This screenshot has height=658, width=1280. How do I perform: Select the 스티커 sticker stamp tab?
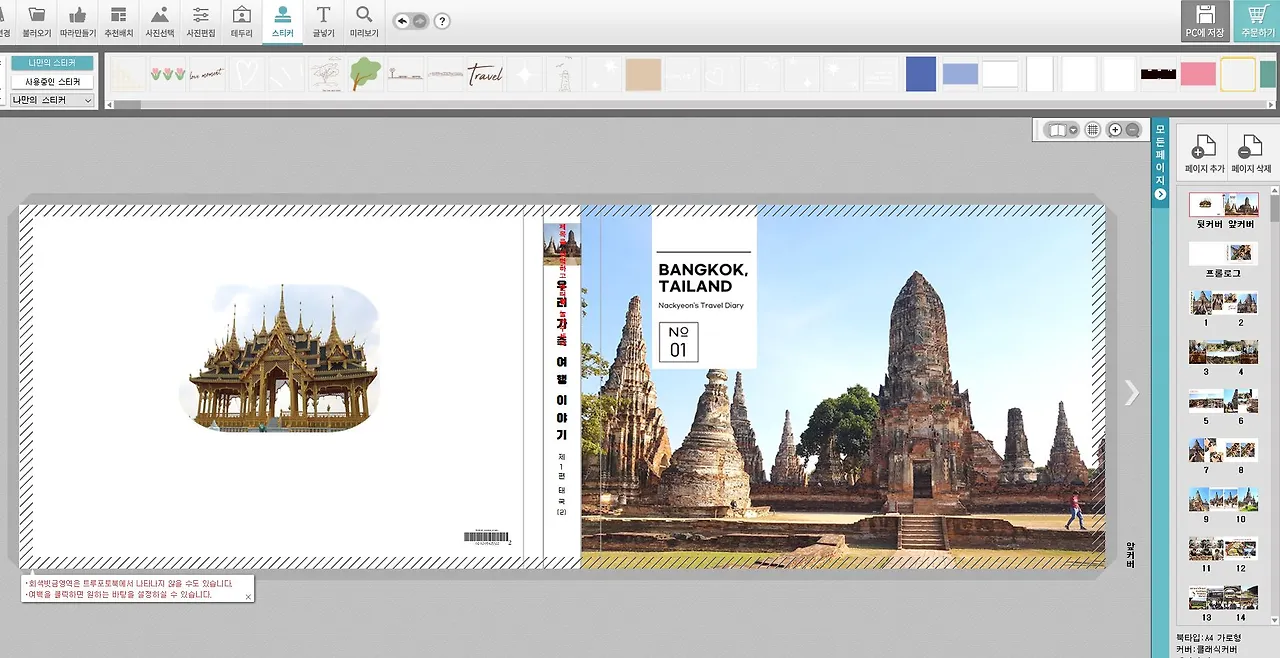coord(283,21)
